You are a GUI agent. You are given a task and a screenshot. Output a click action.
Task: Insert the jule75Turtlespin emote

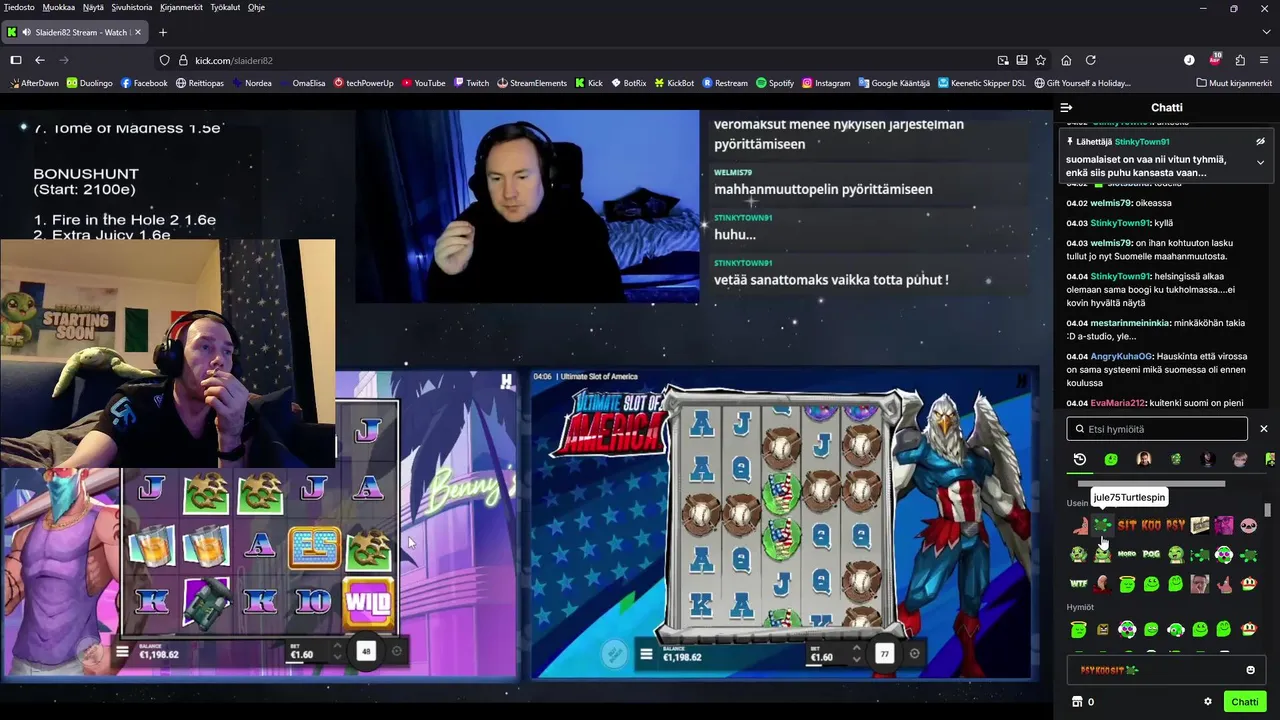pos(1102,525)
